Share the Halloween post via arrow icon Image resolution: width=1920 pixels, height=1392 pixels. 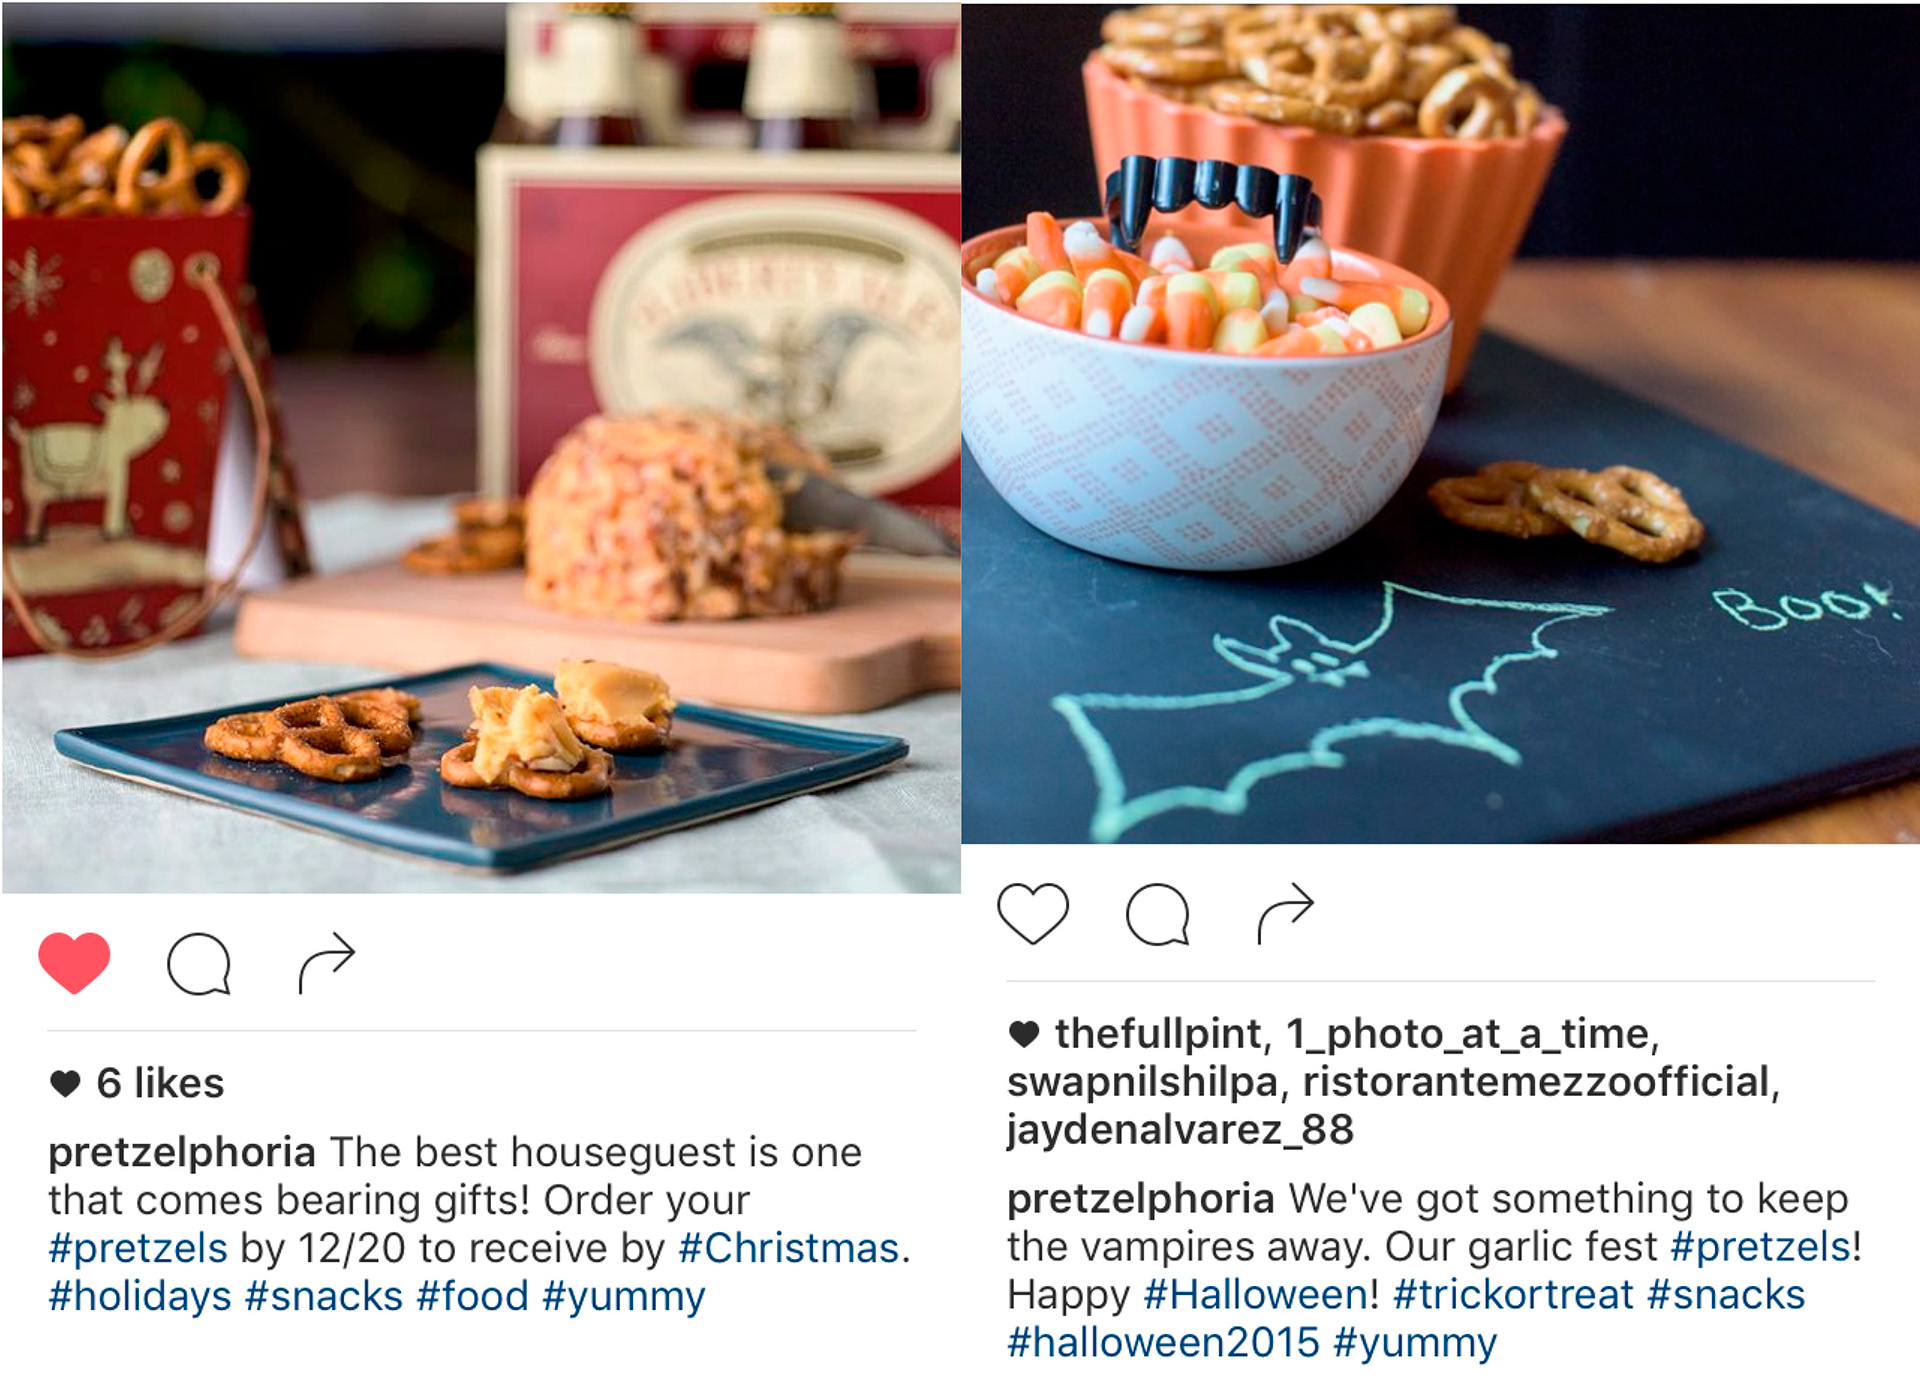pyautogui.click(x=1285, y=913)
